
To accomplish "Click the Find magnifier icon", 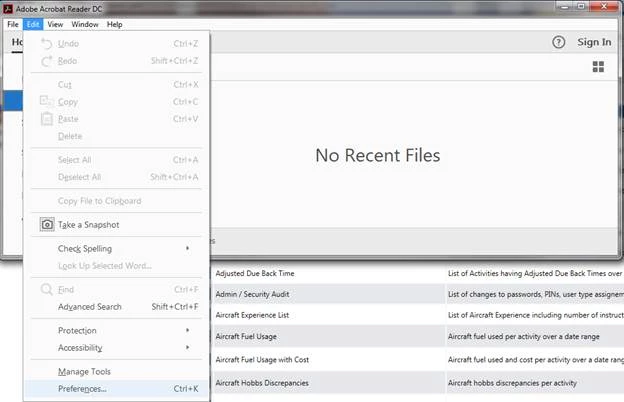I will 47,289.
